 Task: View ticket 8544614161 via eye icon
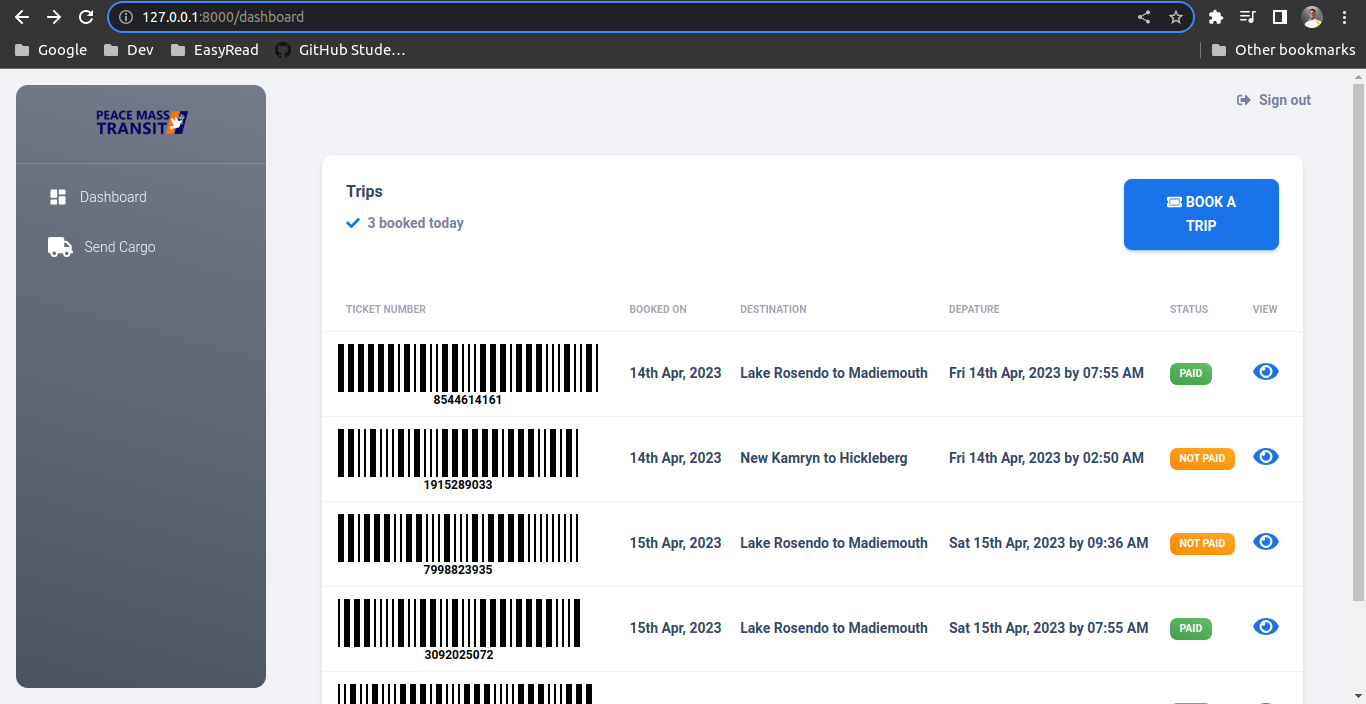1266,372
